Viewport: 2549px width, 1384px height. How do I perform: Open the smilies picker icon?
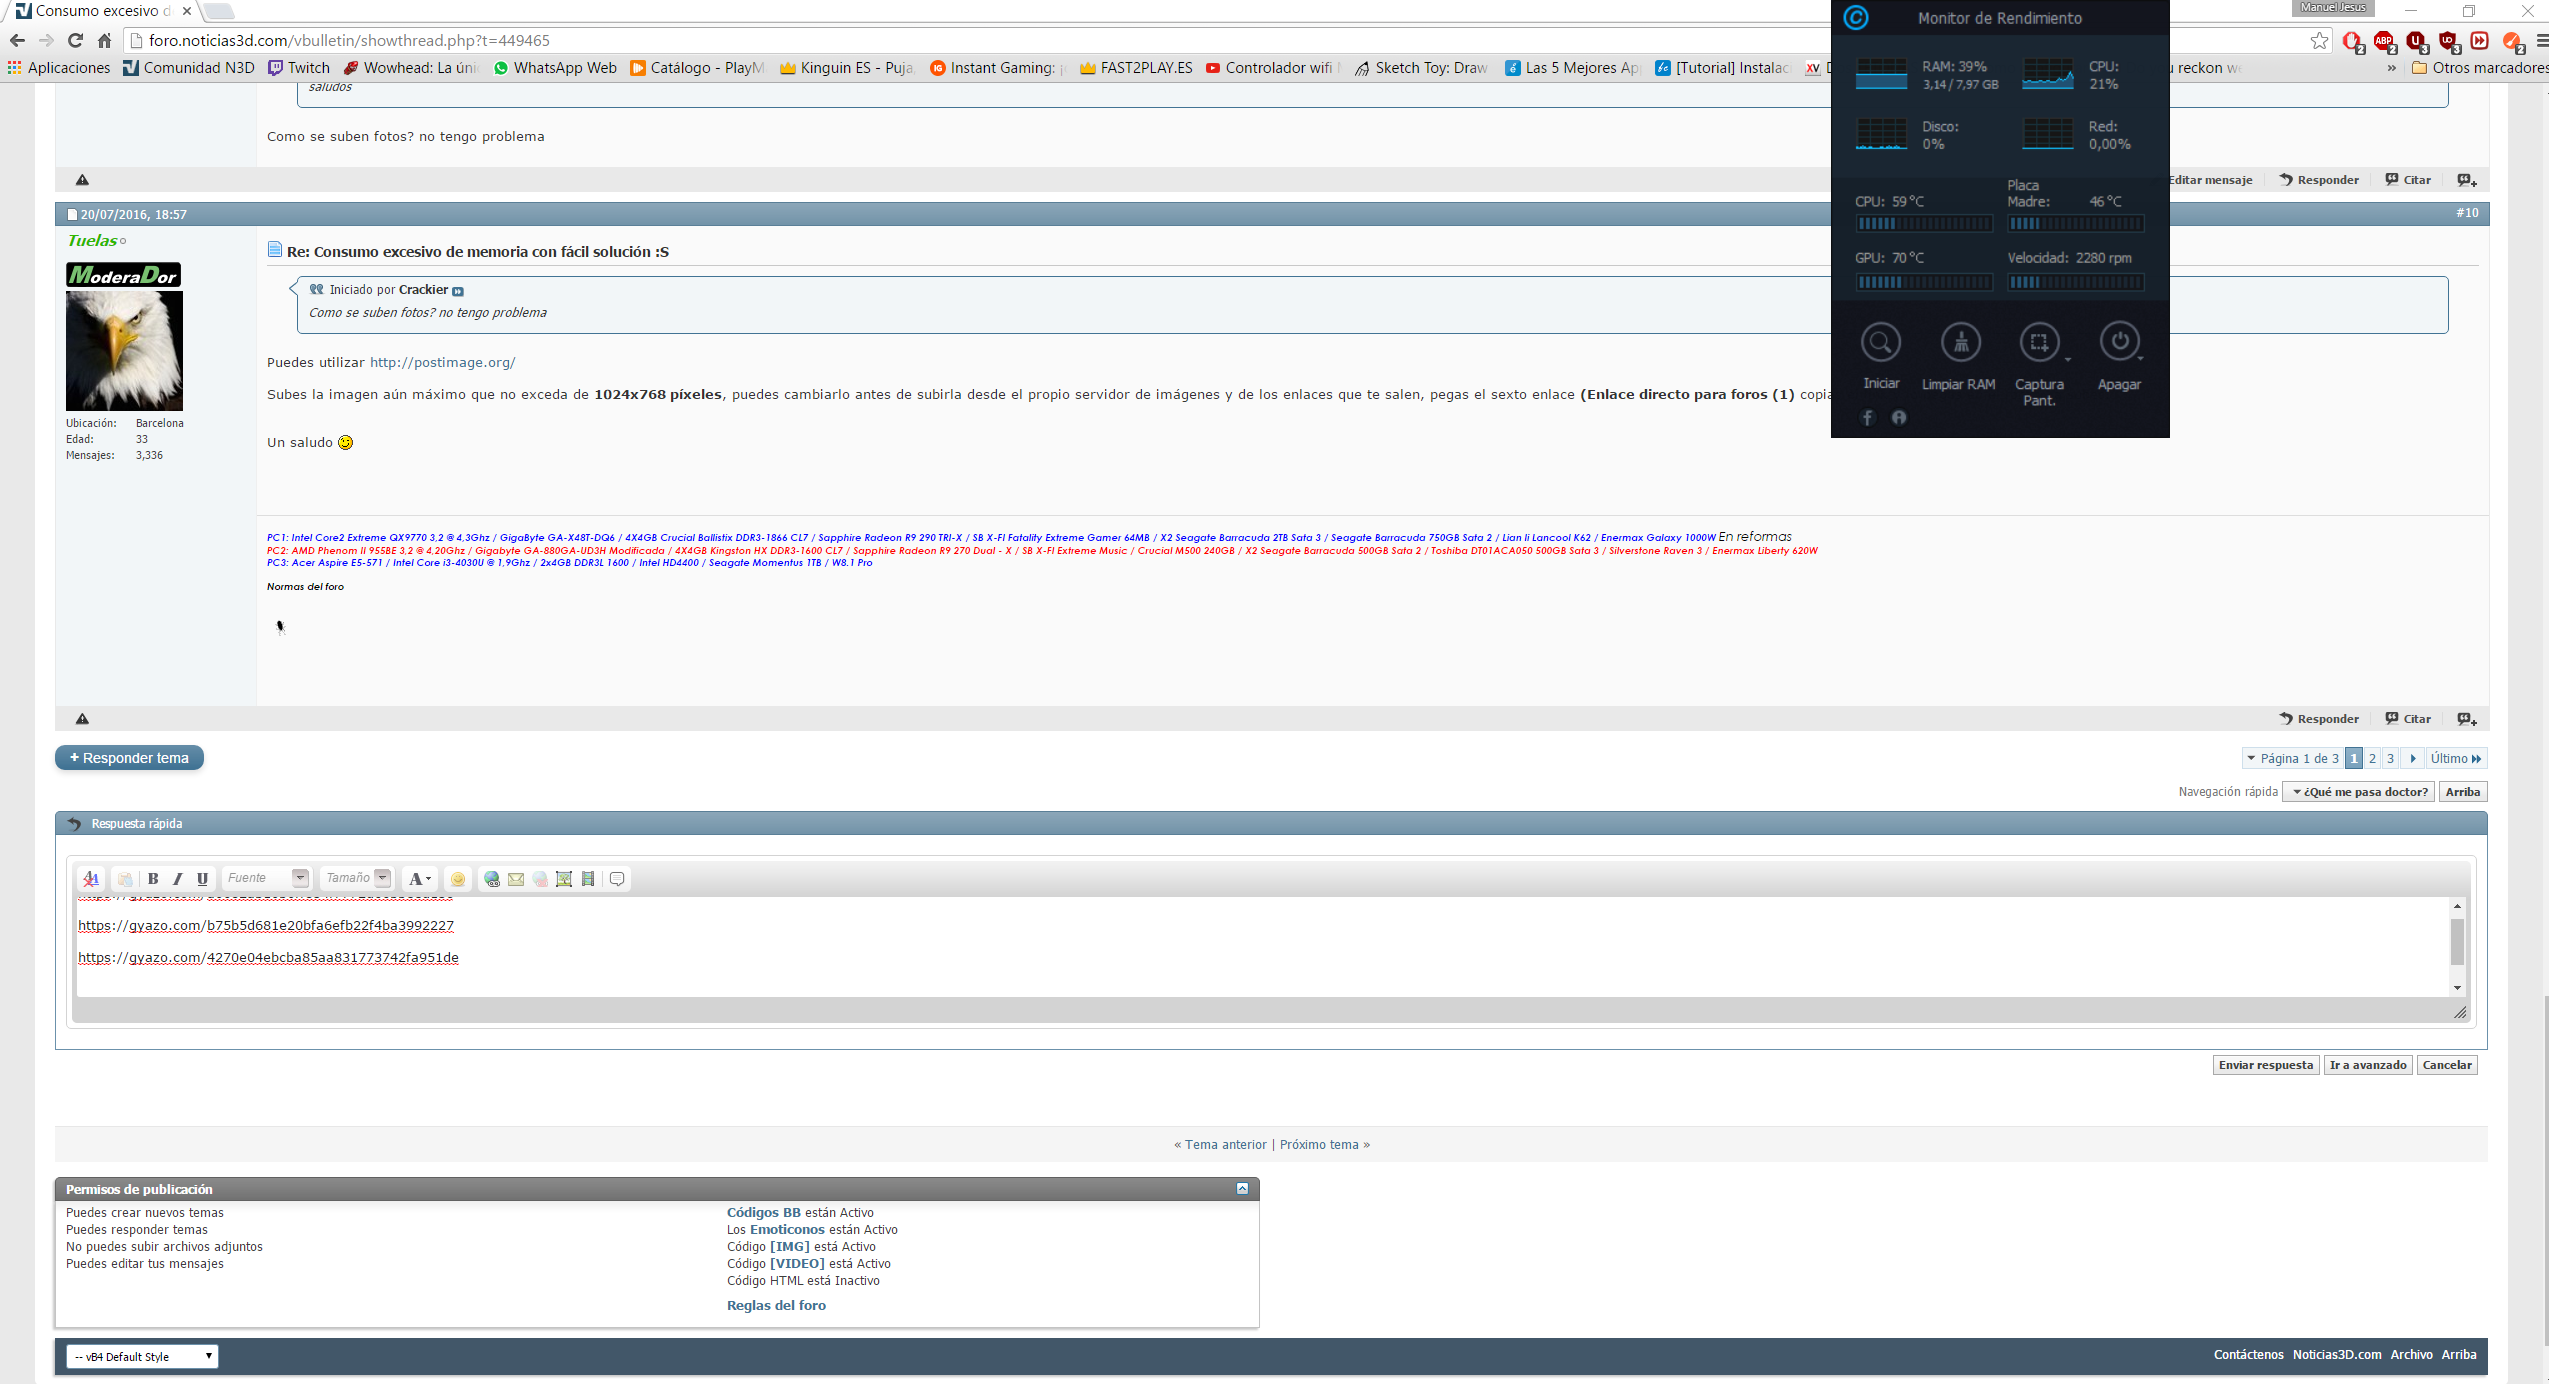click(x=458, y=879)
